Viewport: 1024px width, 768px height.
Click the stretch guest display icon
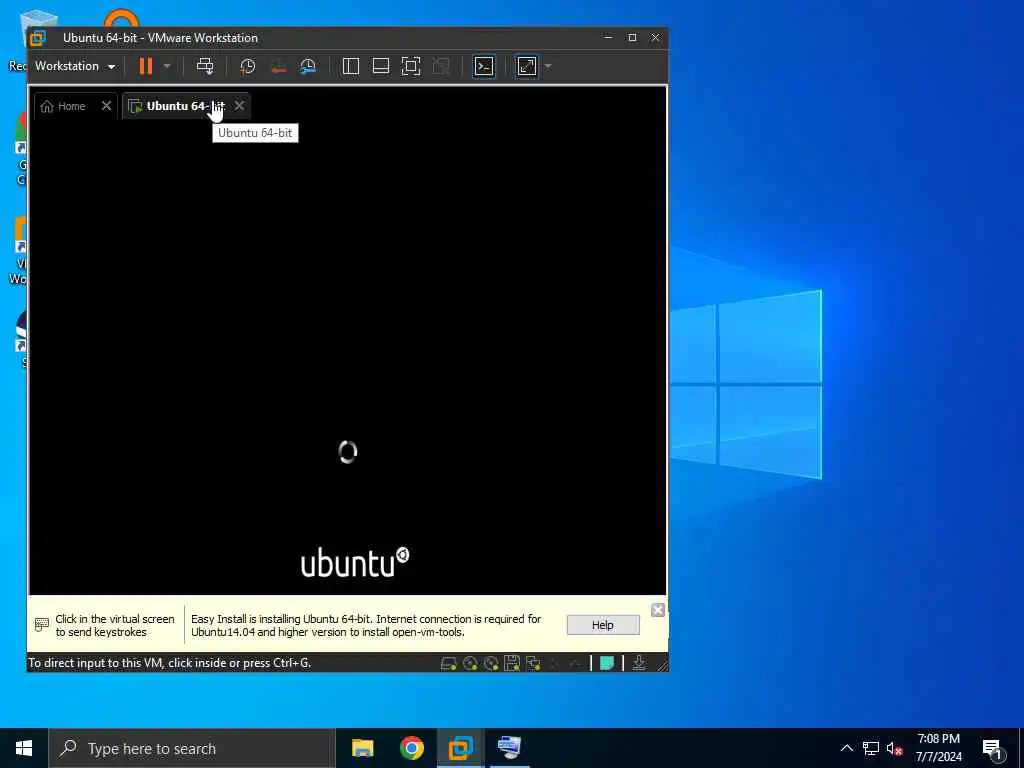527,66
